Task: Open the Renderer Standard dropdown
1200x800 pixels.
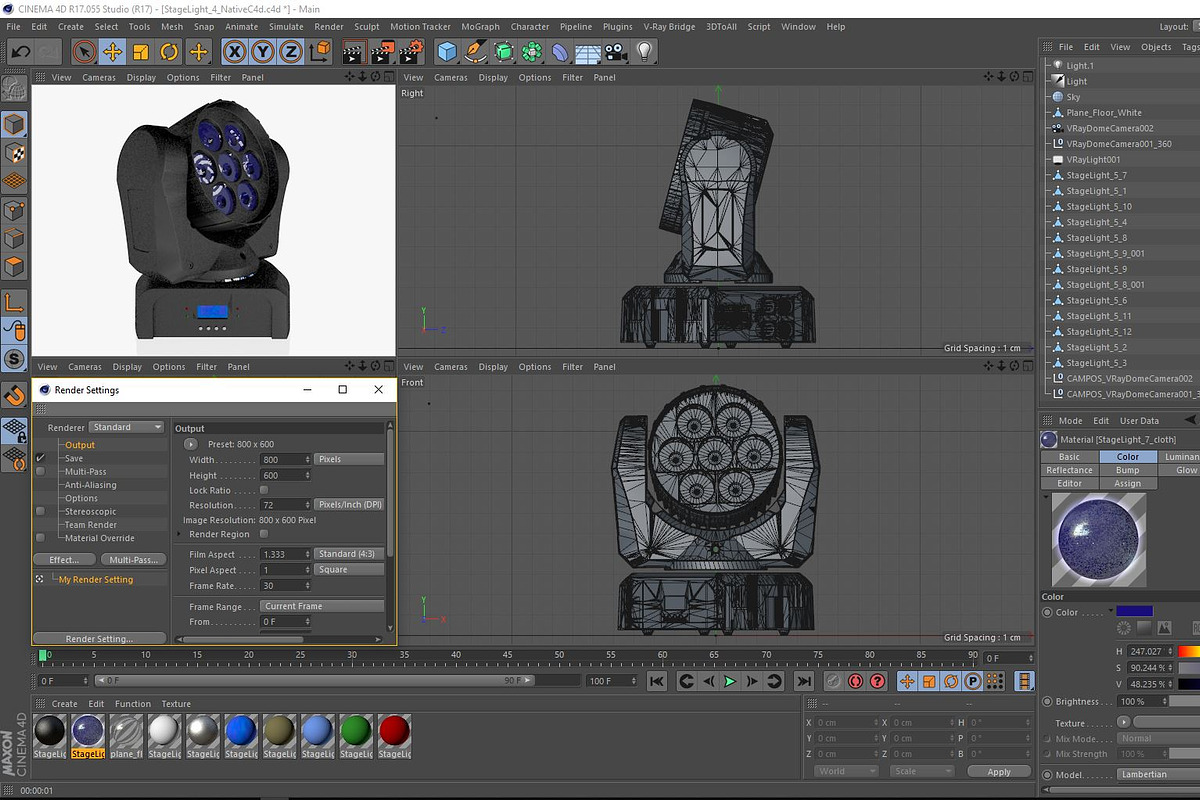Action: (x=127, y=427)
